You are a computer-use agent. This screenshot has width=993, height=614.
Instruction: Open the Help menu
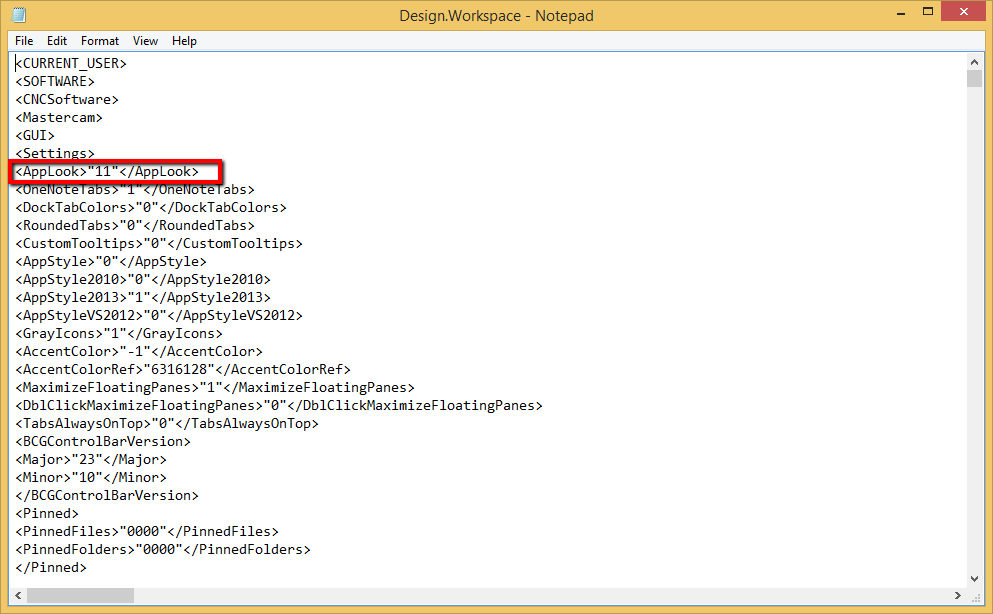[184, 41]
